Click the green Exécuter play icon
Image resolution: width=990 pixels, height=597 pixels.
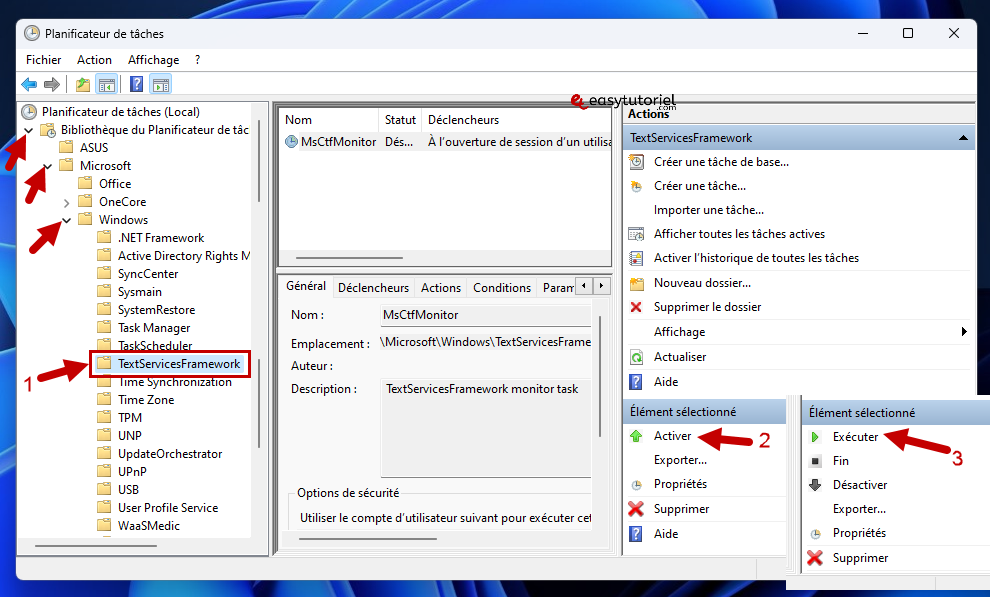pyautogui.click(x=815, y=437)
